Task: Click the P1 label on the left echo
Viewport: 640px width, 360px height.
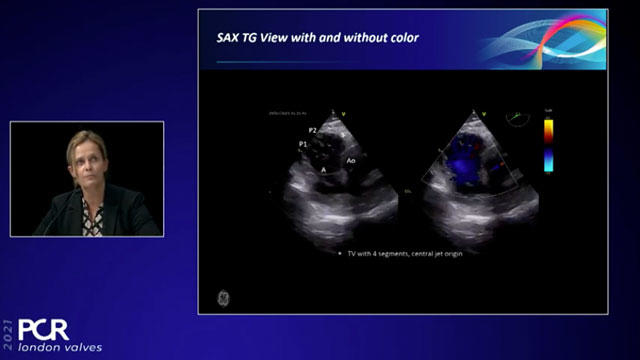Action: (x=303, y=144)
